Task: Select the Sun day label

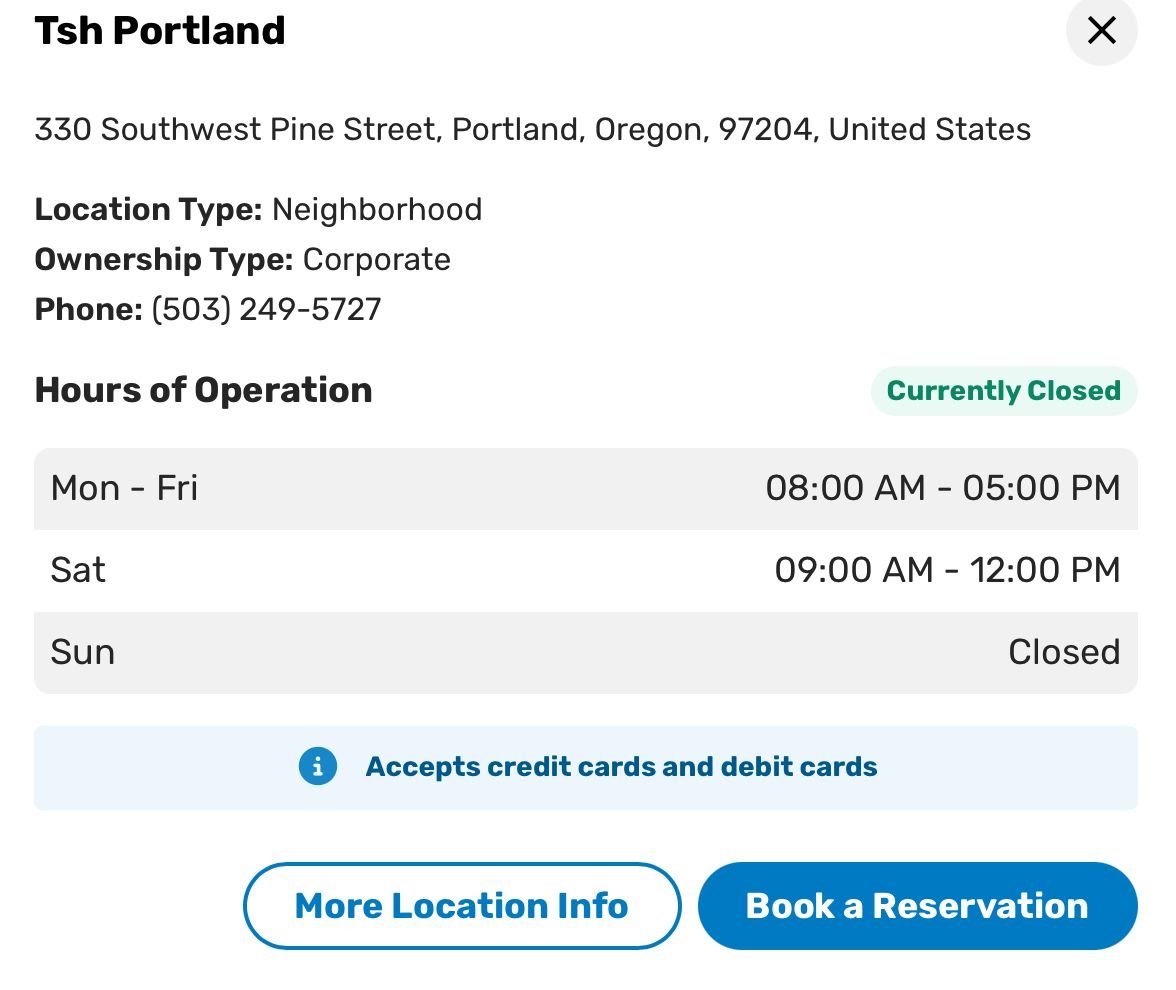Action: 82,652
